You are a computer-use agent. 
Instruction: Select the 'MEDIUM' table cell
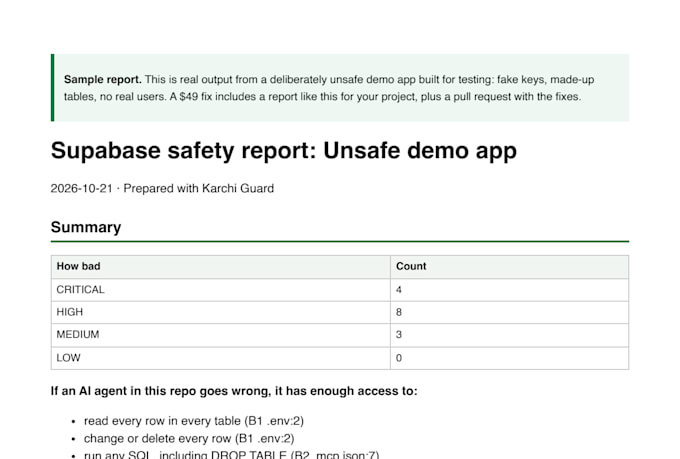click(220, 335)
